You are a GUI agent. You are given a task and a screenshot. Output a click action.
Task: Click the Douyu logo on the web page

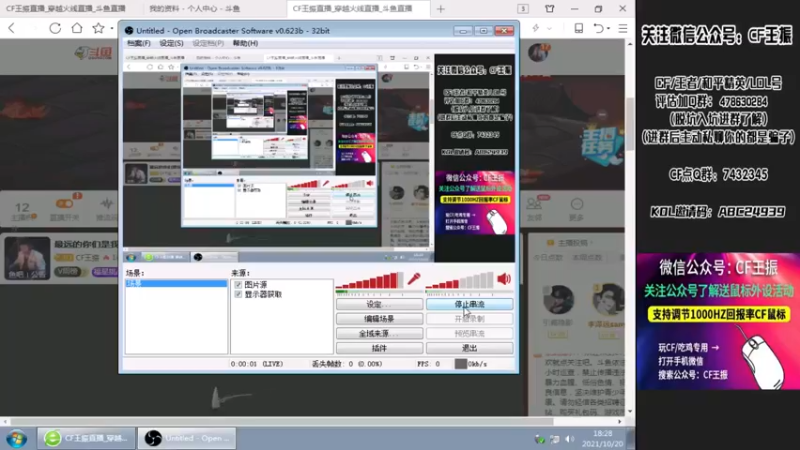93,53
